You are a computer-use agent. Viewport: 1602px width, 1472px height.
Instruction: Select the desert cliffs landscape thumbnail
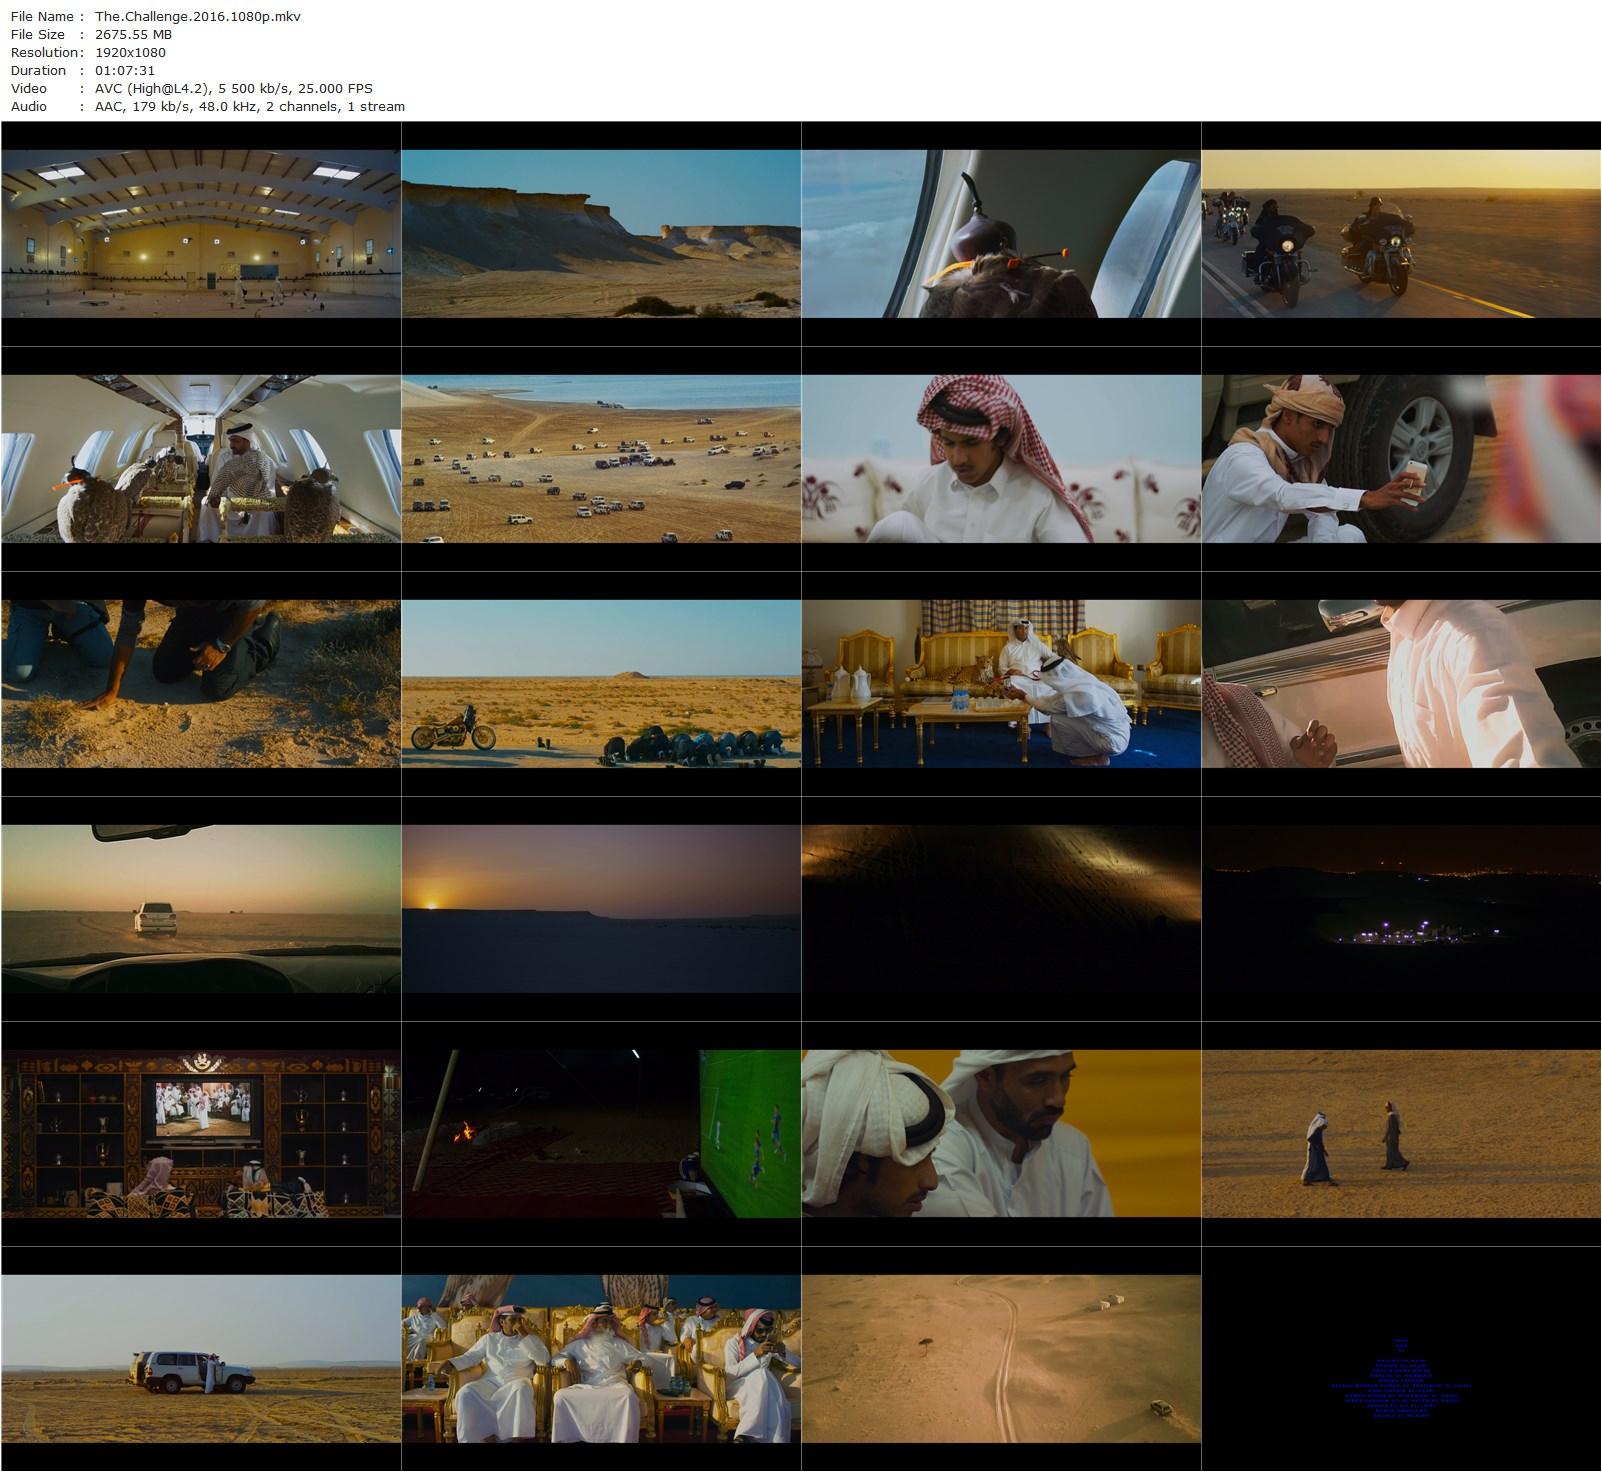600,234
